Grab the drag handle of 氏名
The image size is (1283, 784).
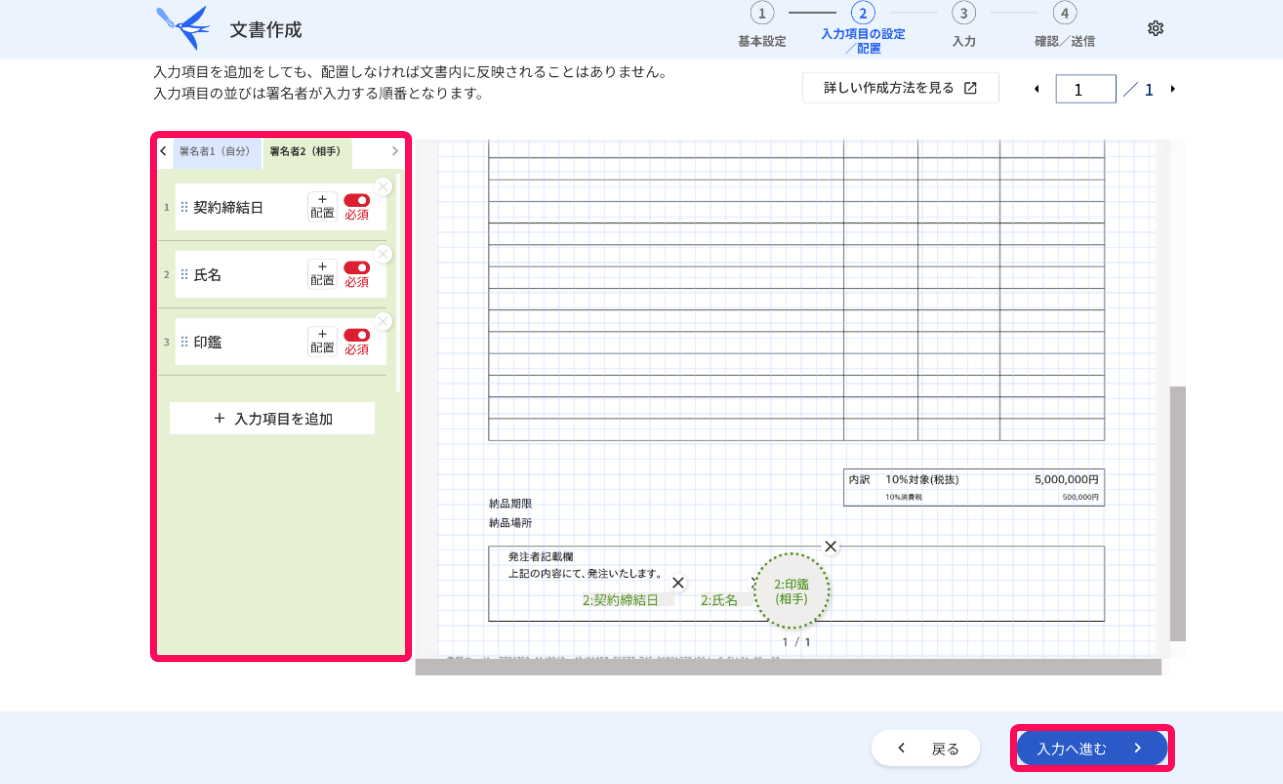click(x=184, y=274)
